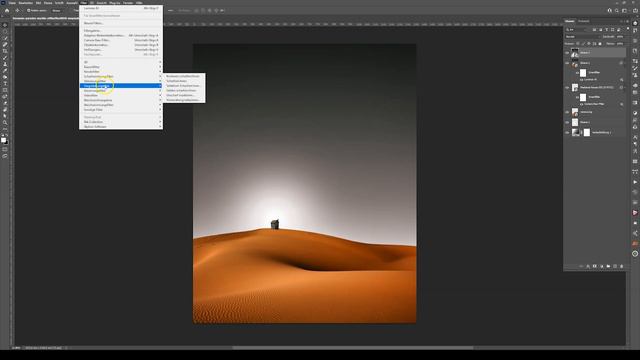Image resolution: width=640 pixels, height=360 pixels.
Task: Swap foreground and background colors icon
Action: point(7,134)
